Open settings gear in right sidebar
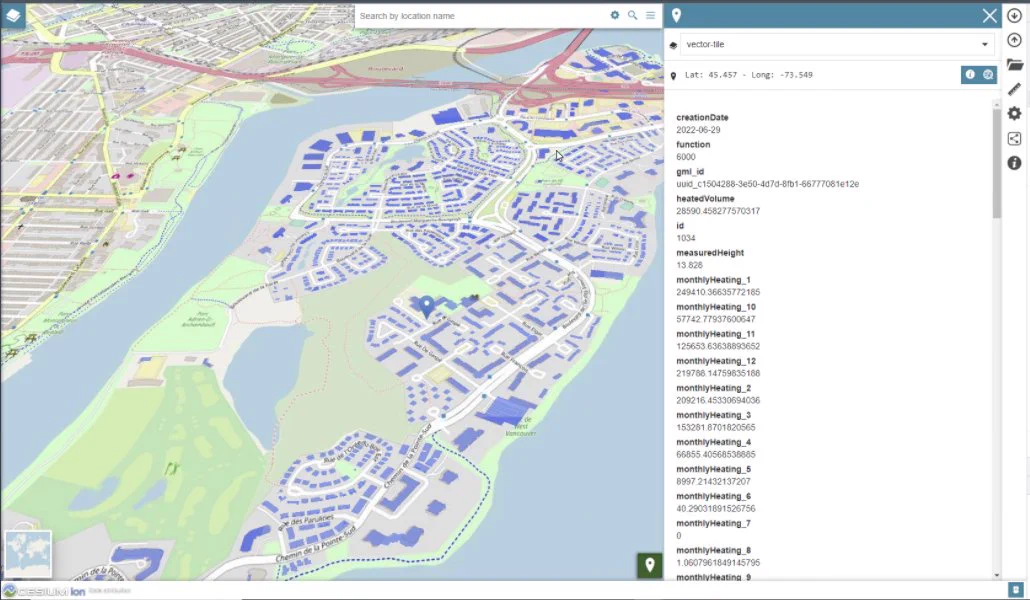 coord(1014,113)
